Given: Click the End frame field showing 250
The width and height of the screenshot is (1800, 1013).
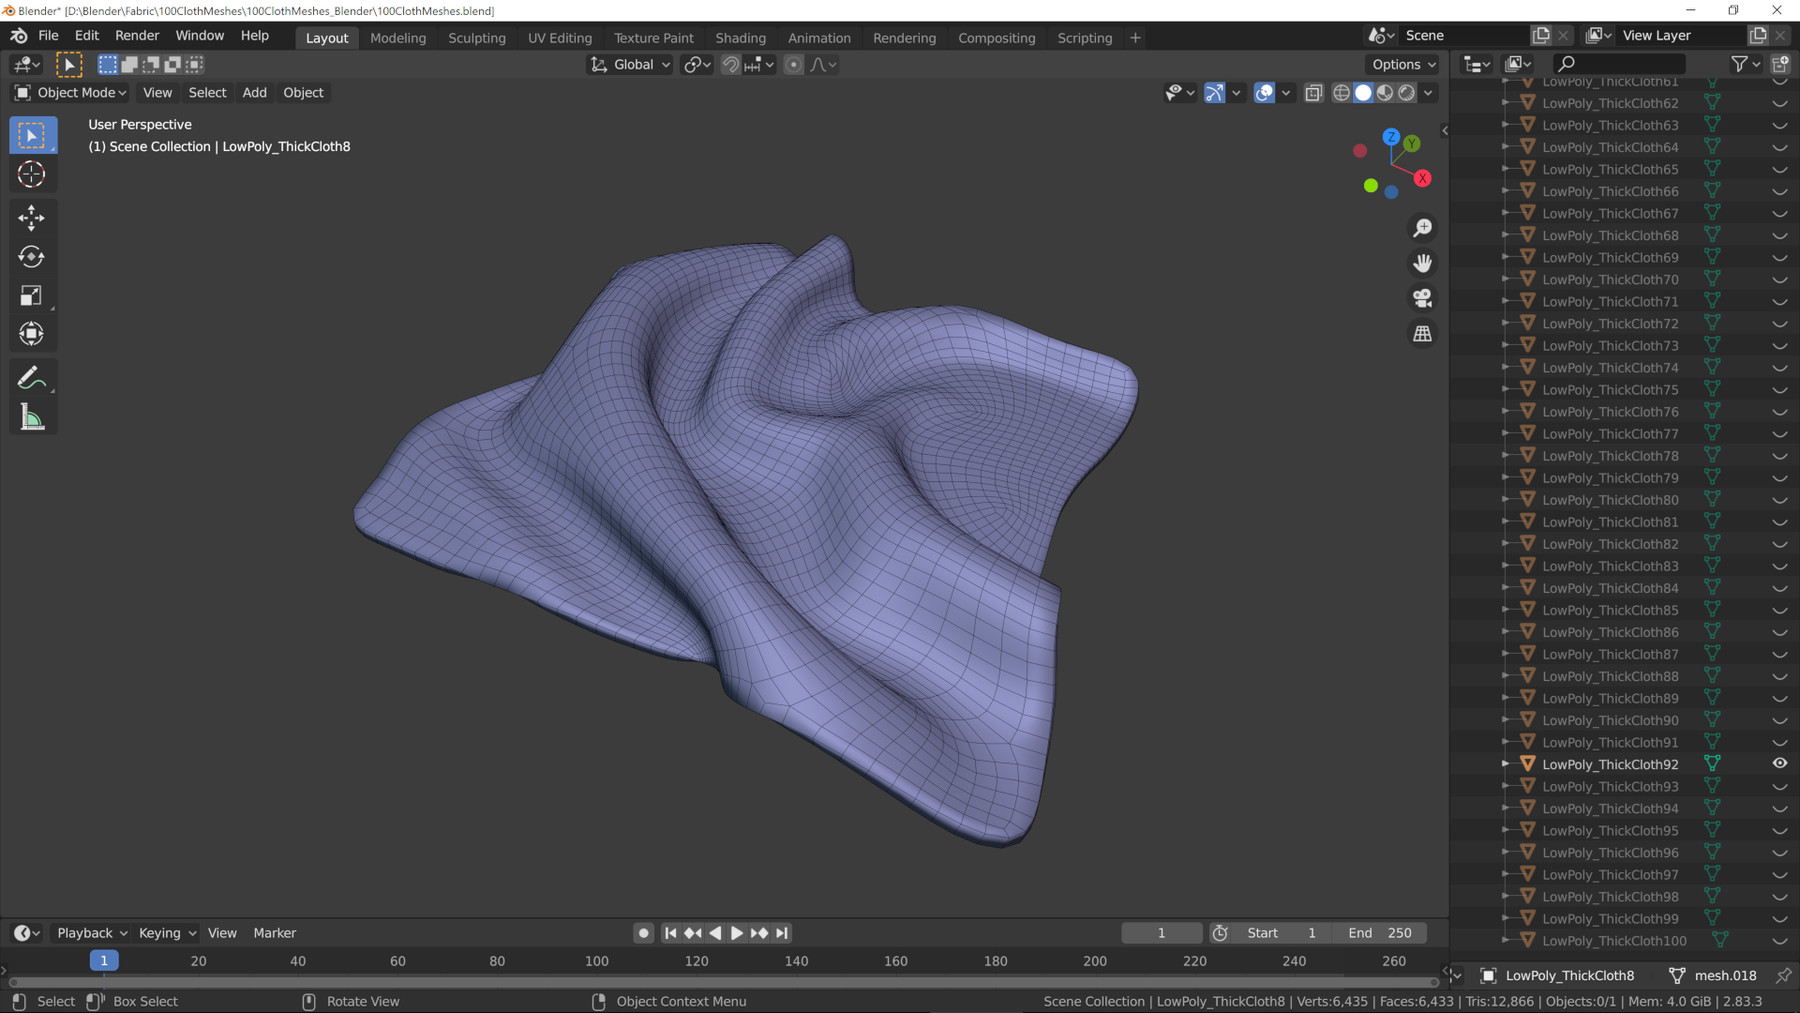Looking at the screenshot, I should [1380, 933].
